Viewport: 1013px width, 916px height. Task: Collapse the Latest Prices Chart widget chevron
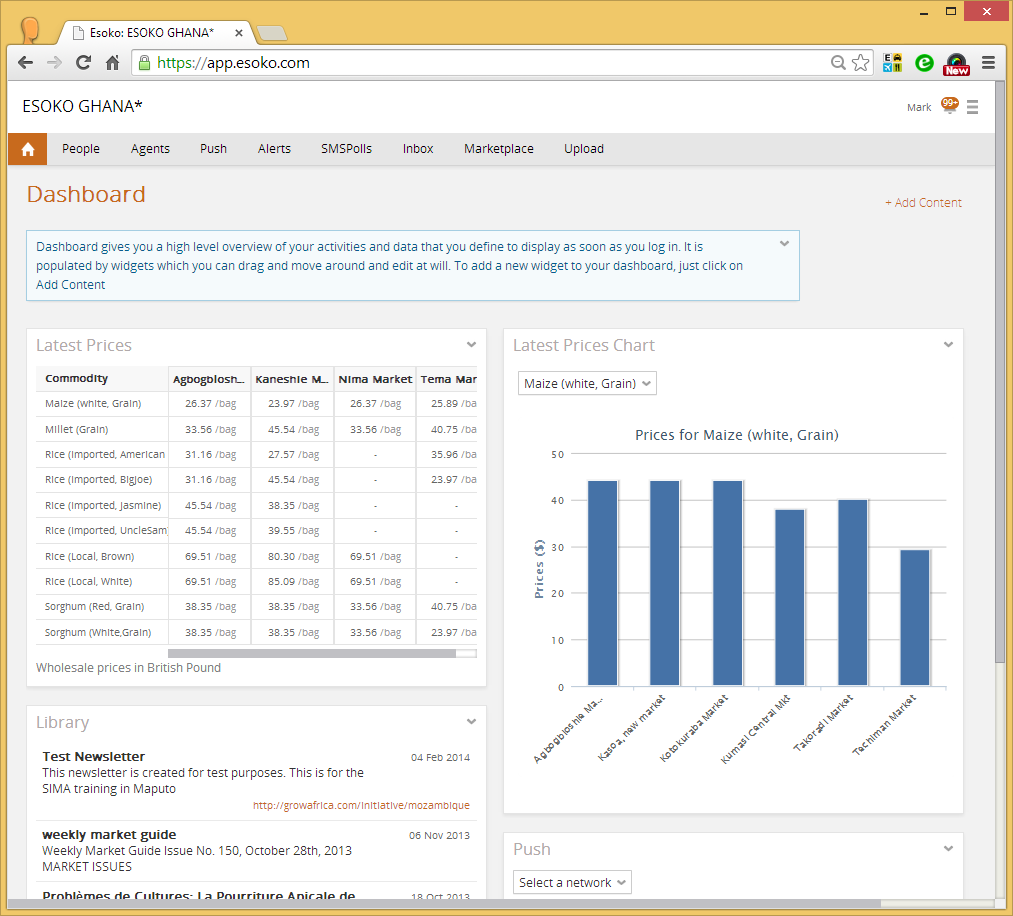pyautogui.click(x=948, y=345)
